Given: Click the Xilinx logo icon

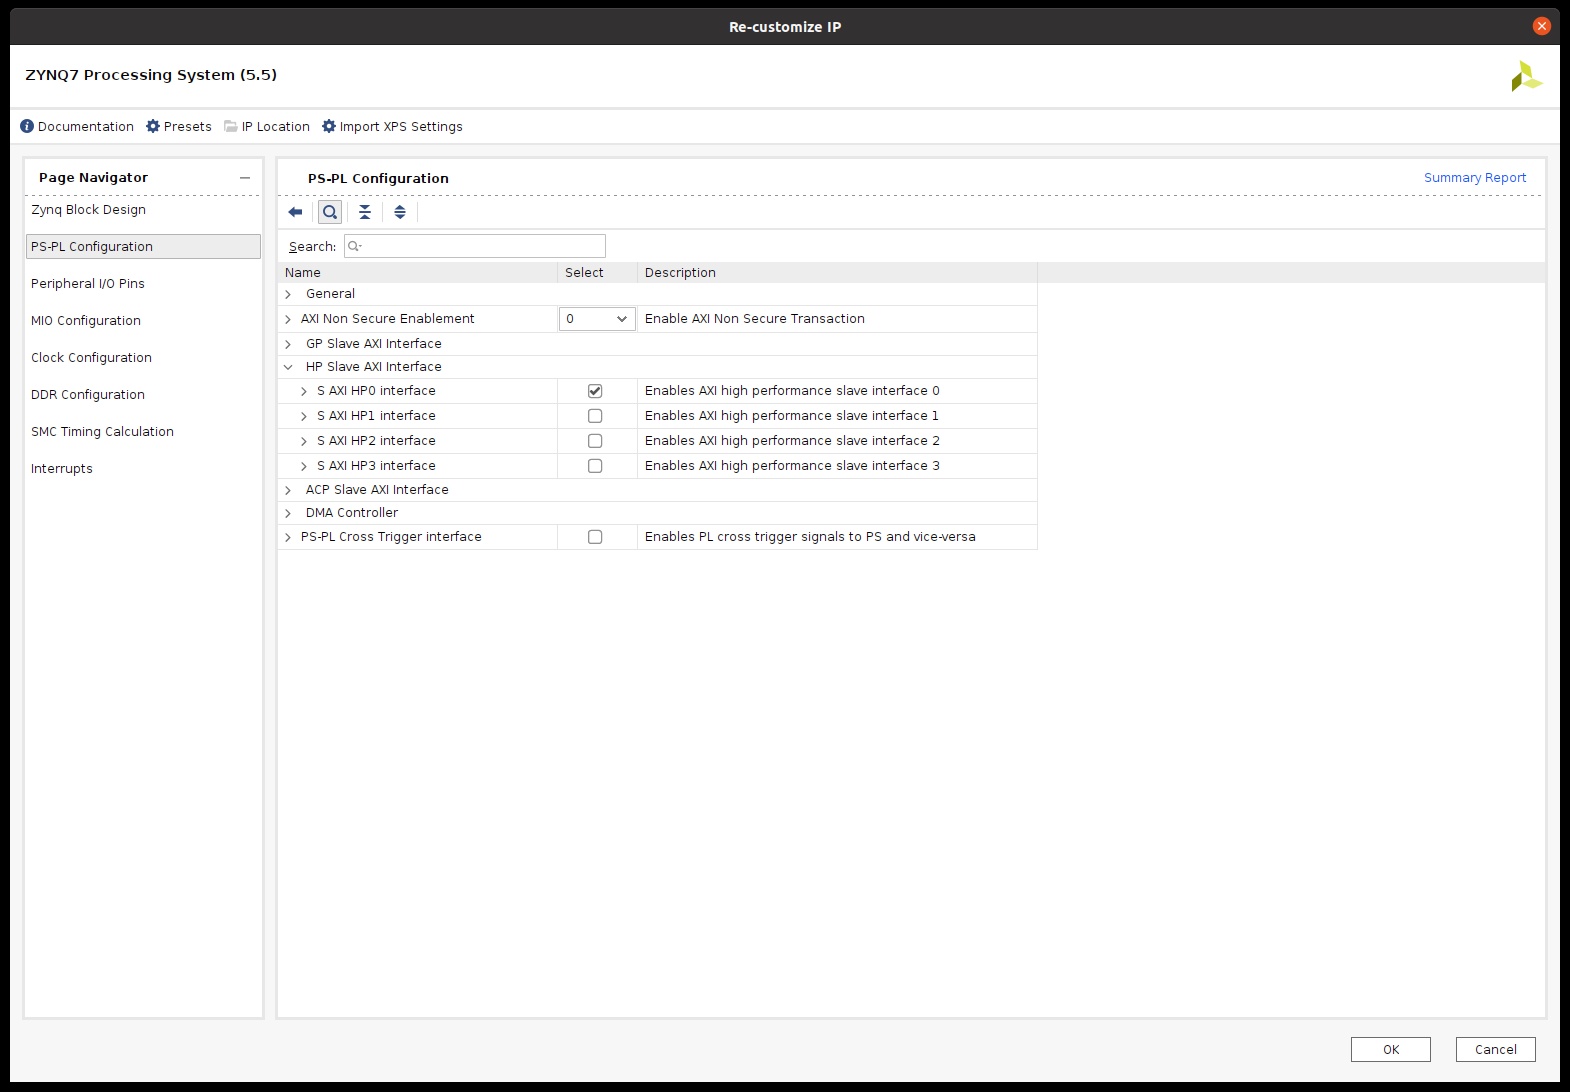Looking at the screenshot, I should (x=1526, y=76).
